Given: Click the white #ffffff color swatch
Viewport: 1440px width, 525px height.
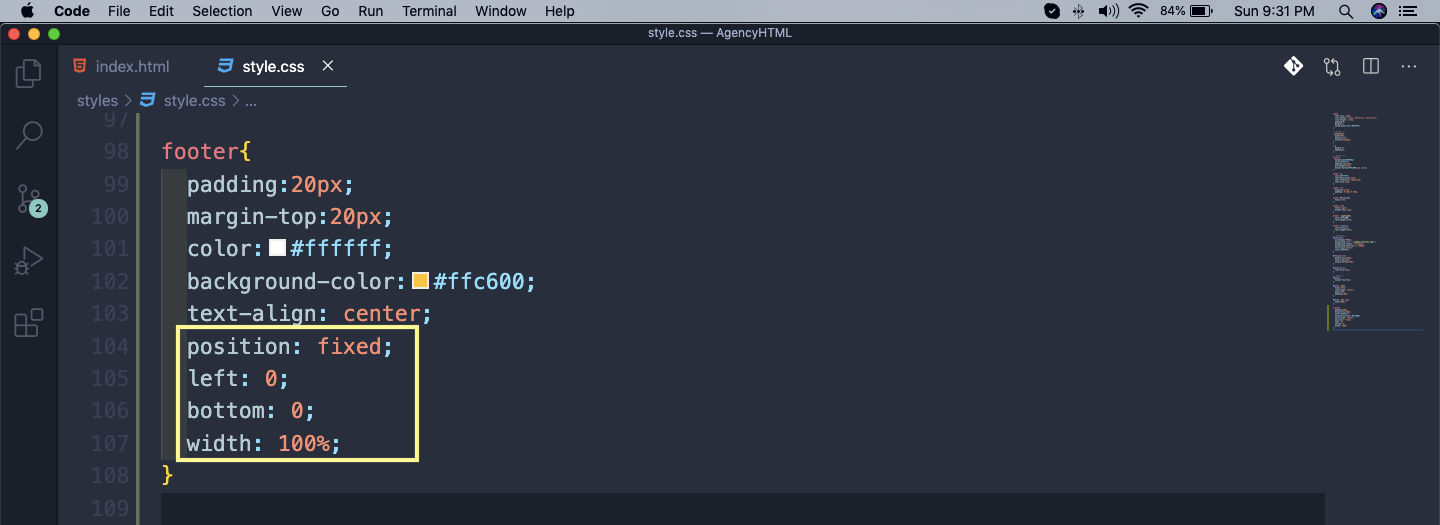Looking at the screenshot, I should [x=277, y=248].
